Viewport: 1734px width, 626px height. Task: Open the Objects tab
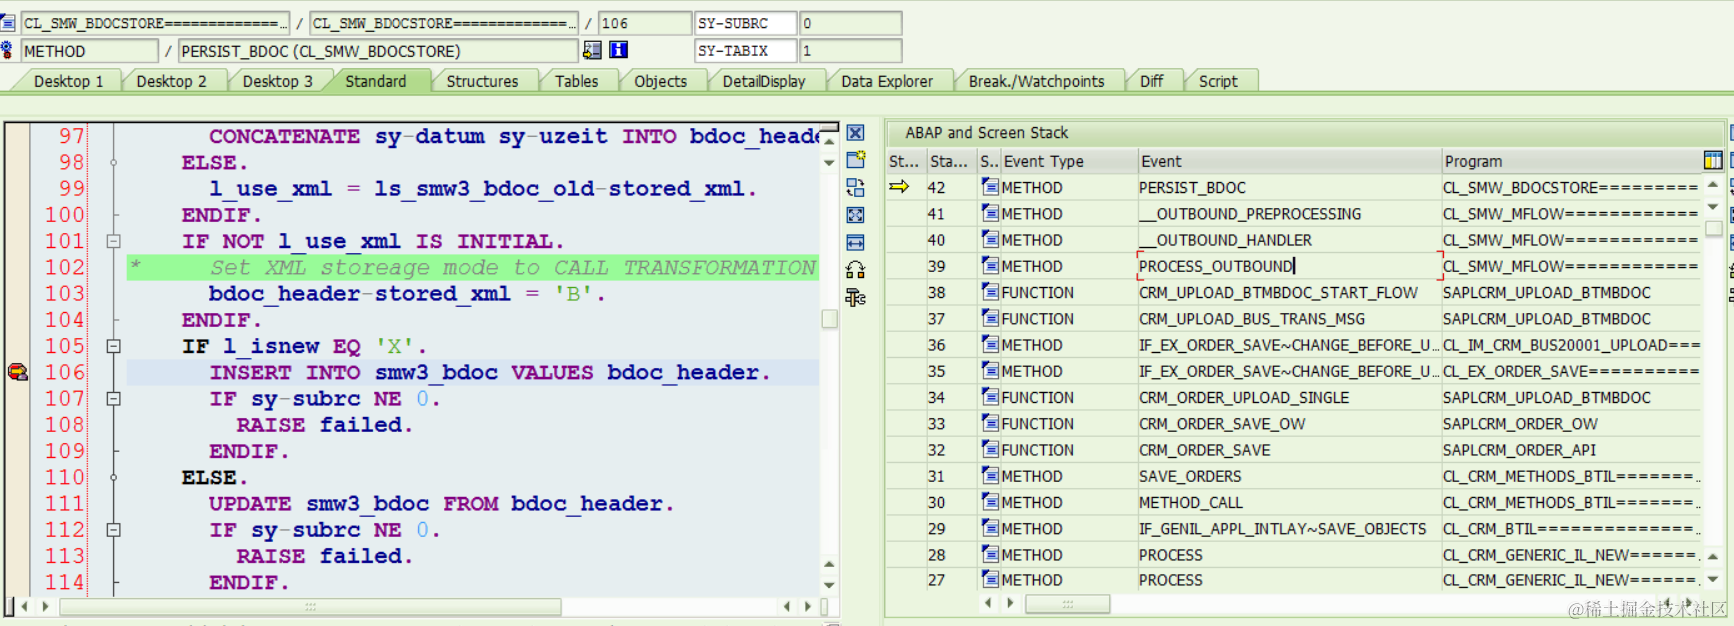click(660, 81)
